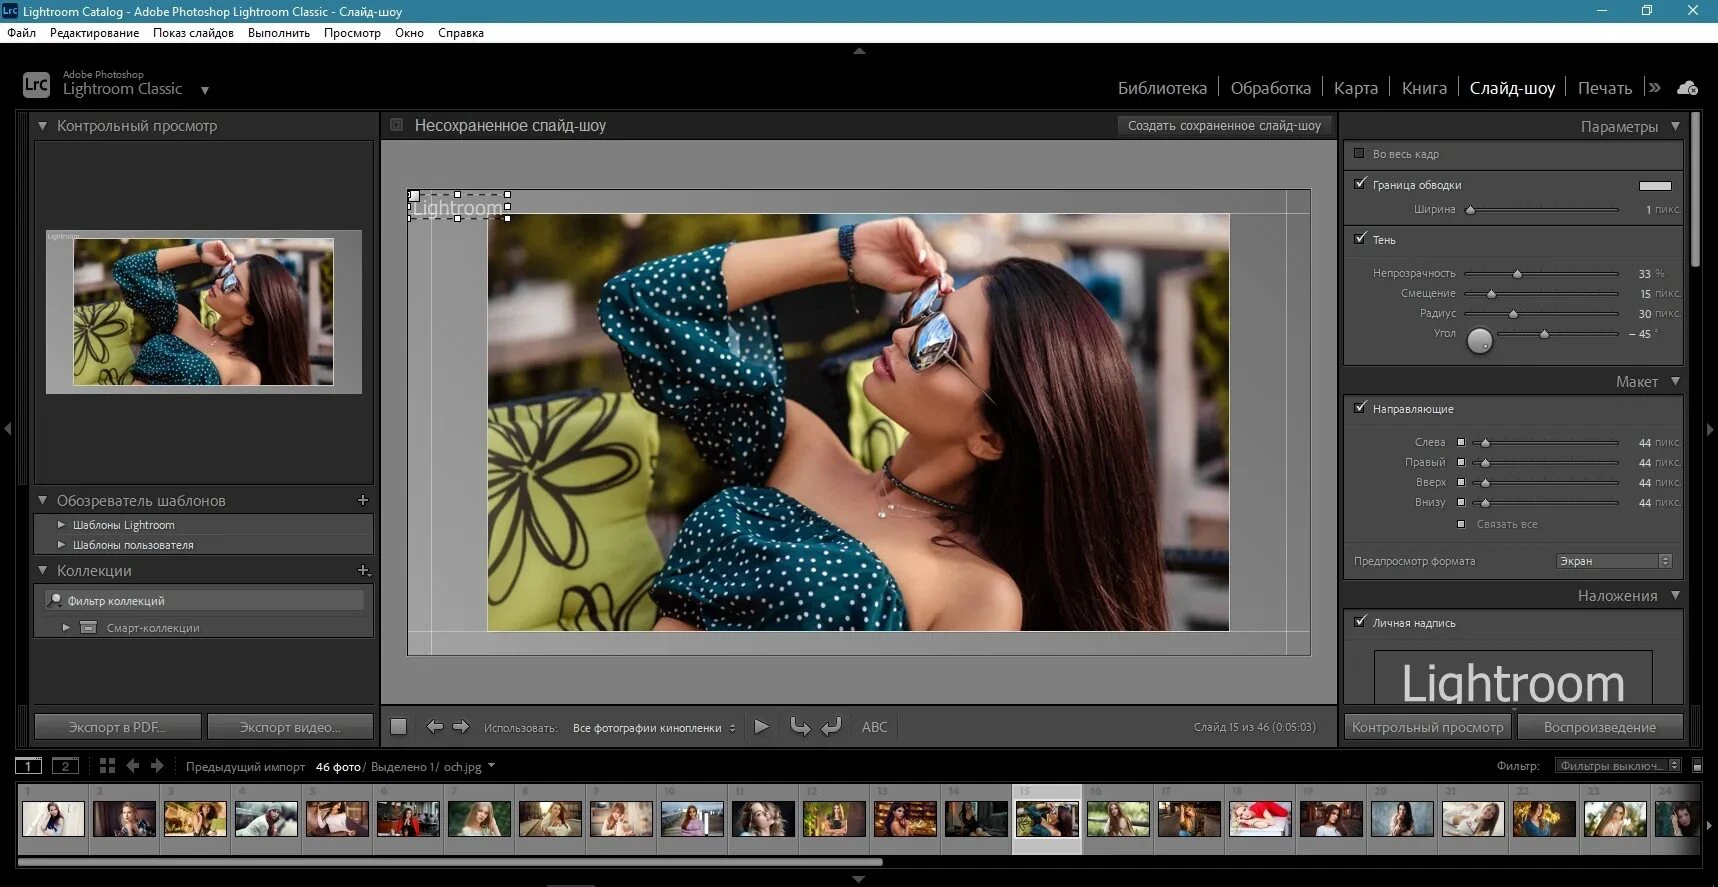
Task: Click the rotate clockwise arrow icon
Action: click(x=831, y=727)
